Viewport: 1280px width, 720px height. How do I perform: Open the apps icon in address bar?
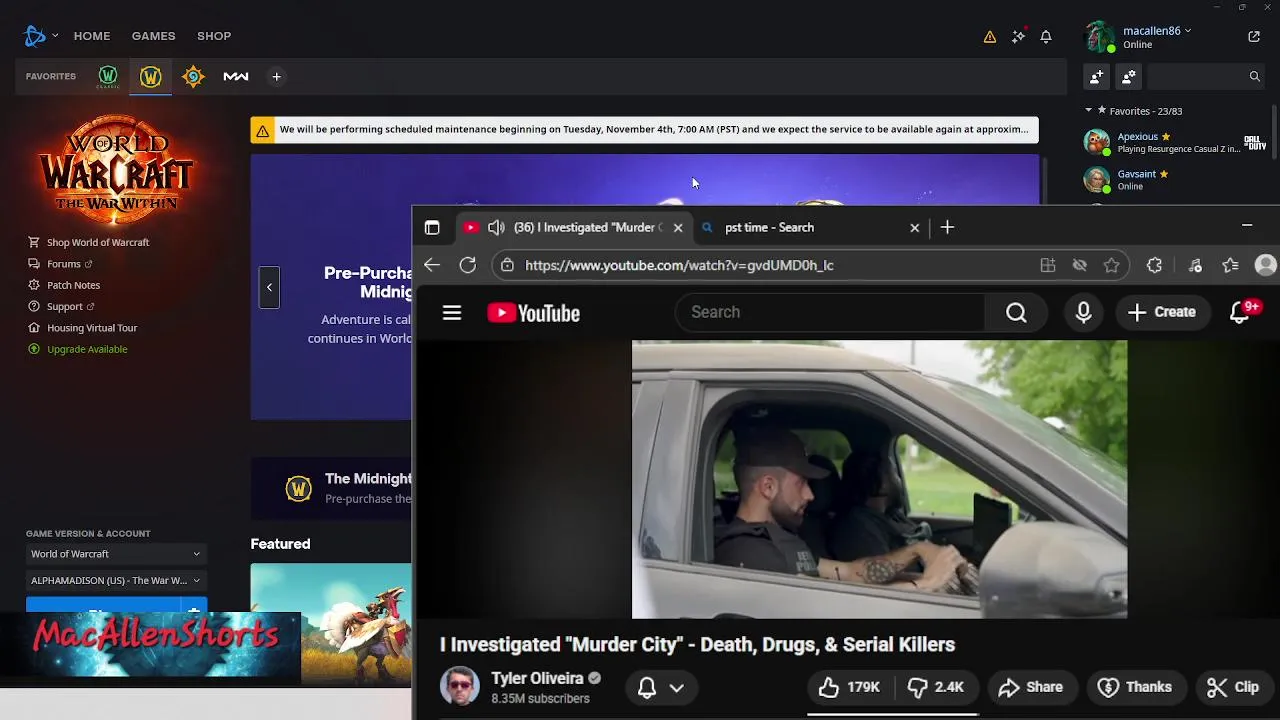coord(1048,265)
